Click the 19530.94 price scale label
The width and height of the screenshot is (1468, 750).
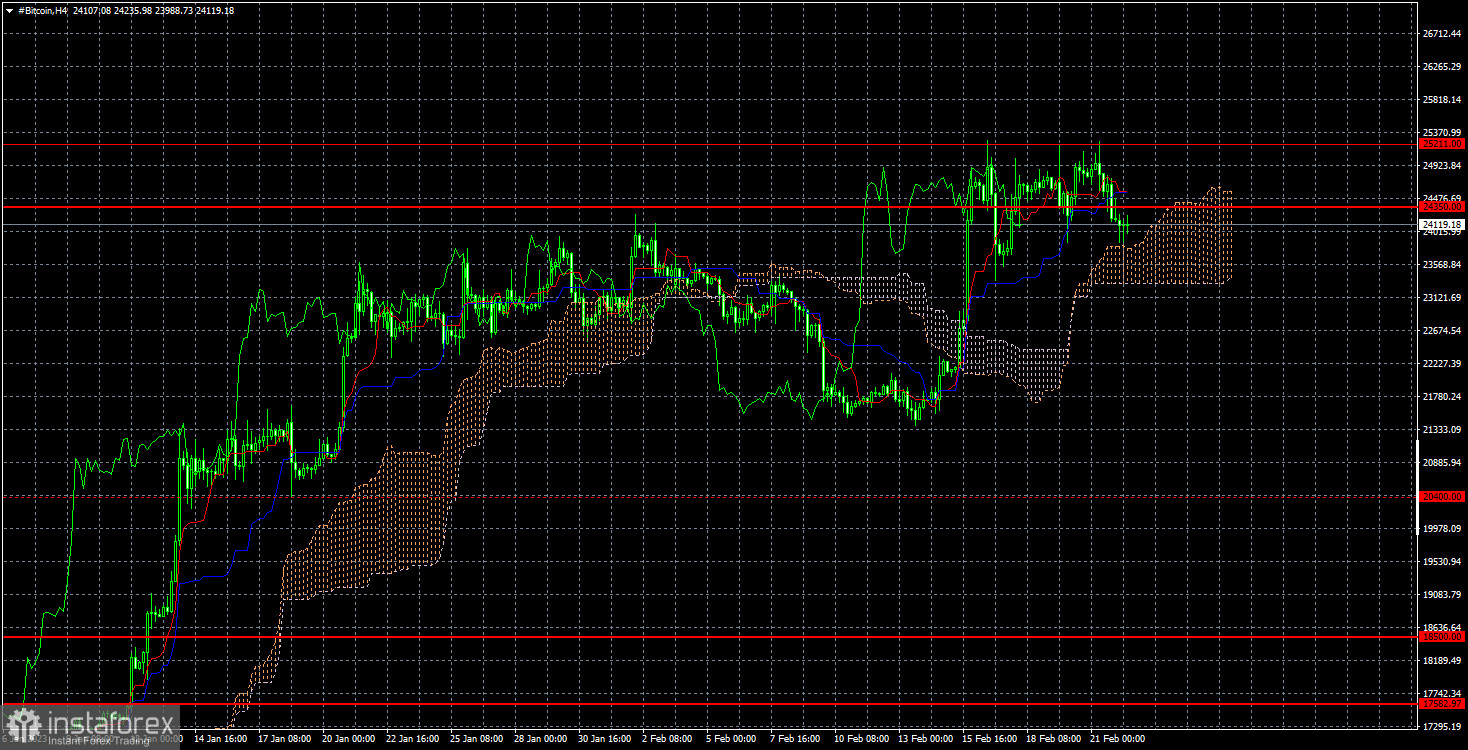point(1442,562)
